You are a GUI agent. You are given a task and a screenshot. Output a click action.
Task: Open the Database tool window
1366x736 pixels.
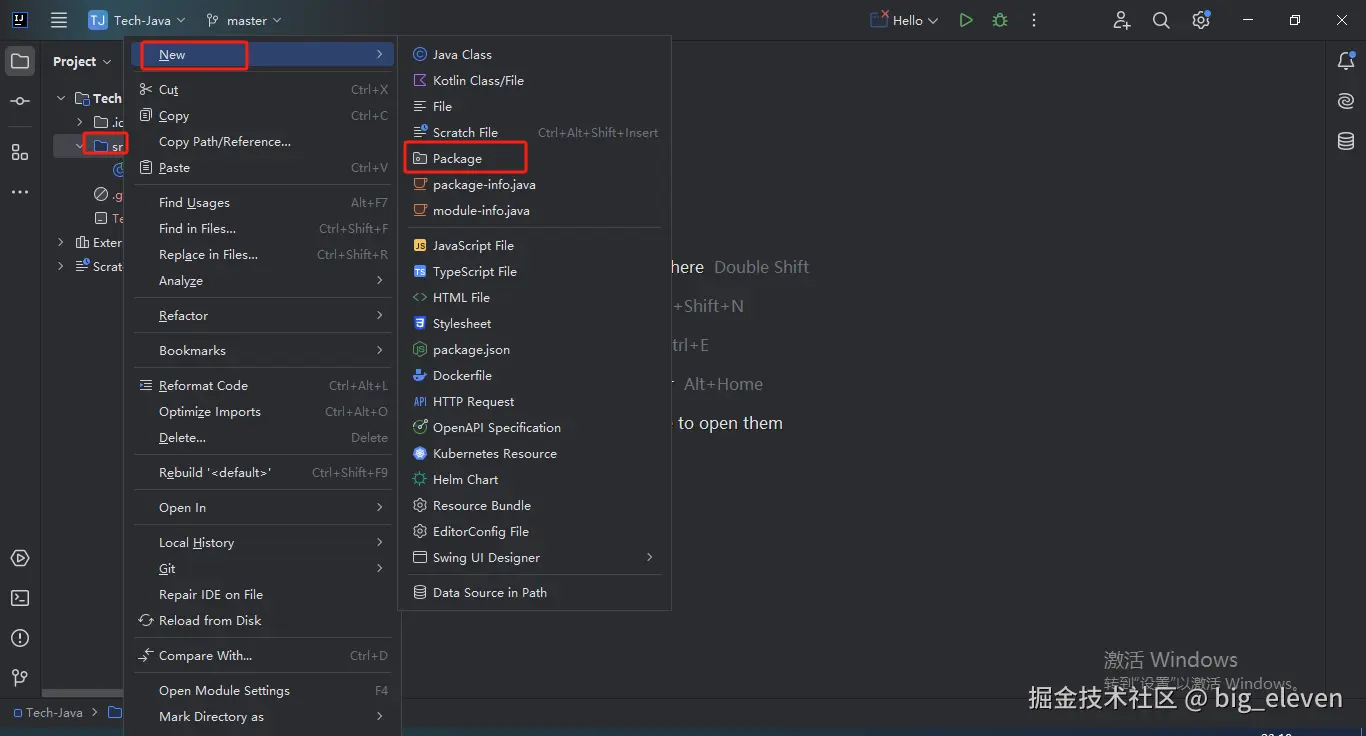click(x=1346, y=141)
